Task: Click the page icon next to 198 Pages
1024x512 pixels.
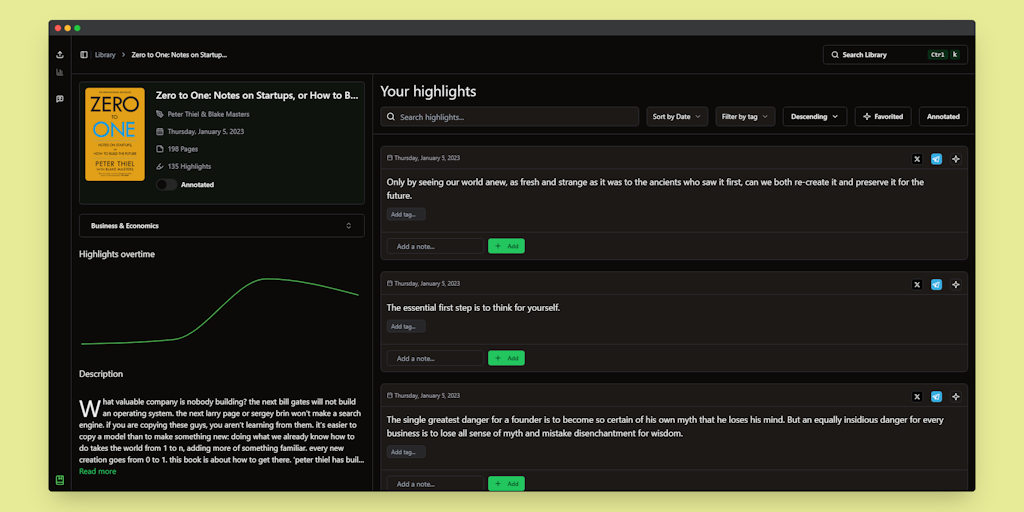Action: point(160,149)
